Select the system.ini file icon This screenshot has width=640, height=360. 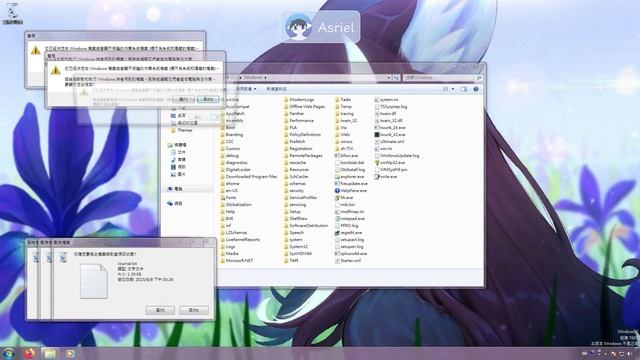(x=377, y=100)
